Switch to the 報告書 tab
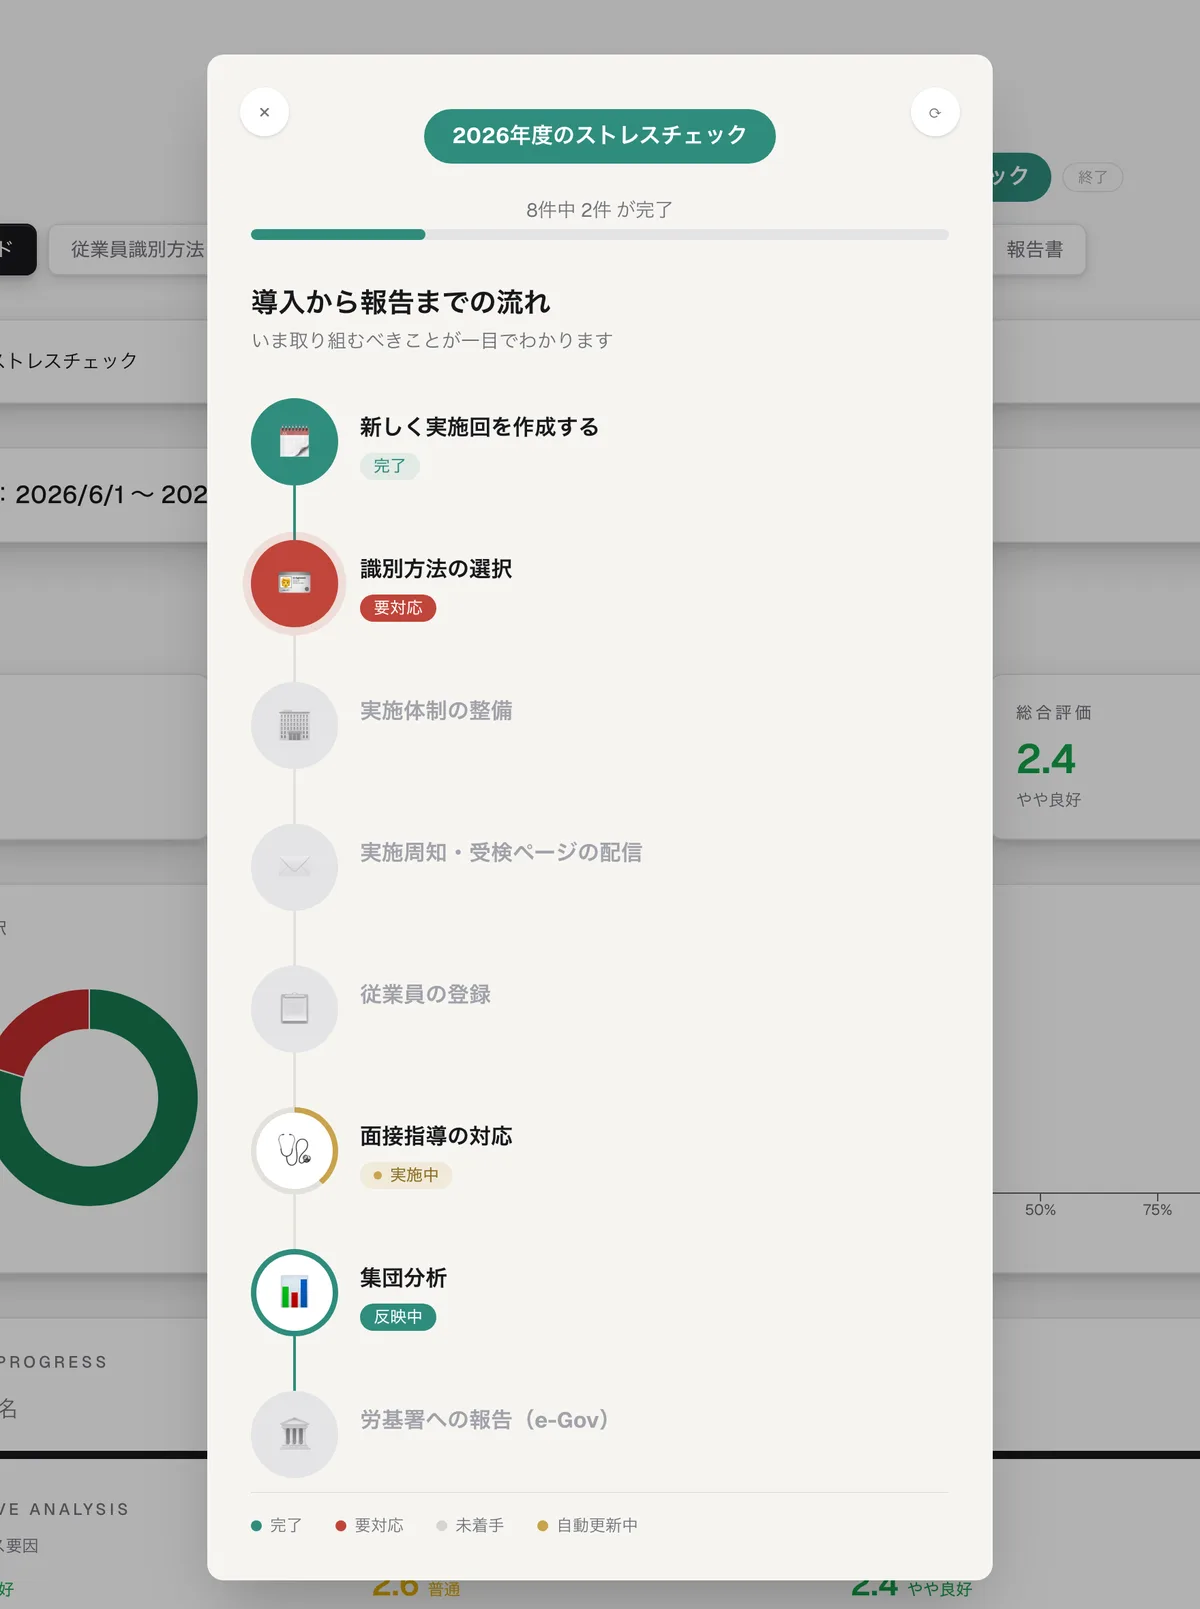Image resolution: width=1200 pixels, height=1609 pixels. click(x=1034, y=250)
